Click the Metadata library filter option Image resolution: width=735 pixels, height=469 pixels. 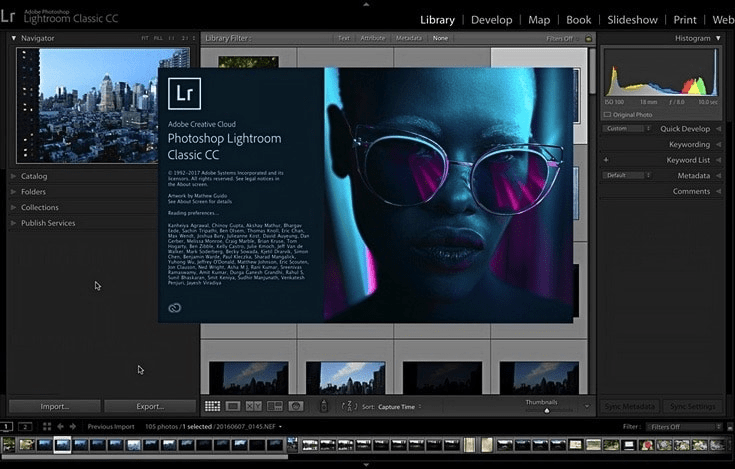point(408,38)
